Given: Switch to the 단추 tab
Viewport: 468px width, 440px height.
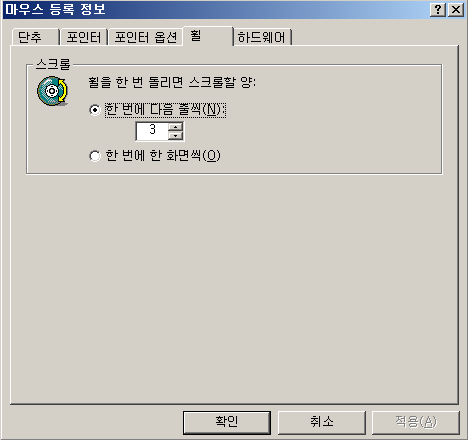Looking at the screenshot, I should pyautogui.click(x=35, y=37).
